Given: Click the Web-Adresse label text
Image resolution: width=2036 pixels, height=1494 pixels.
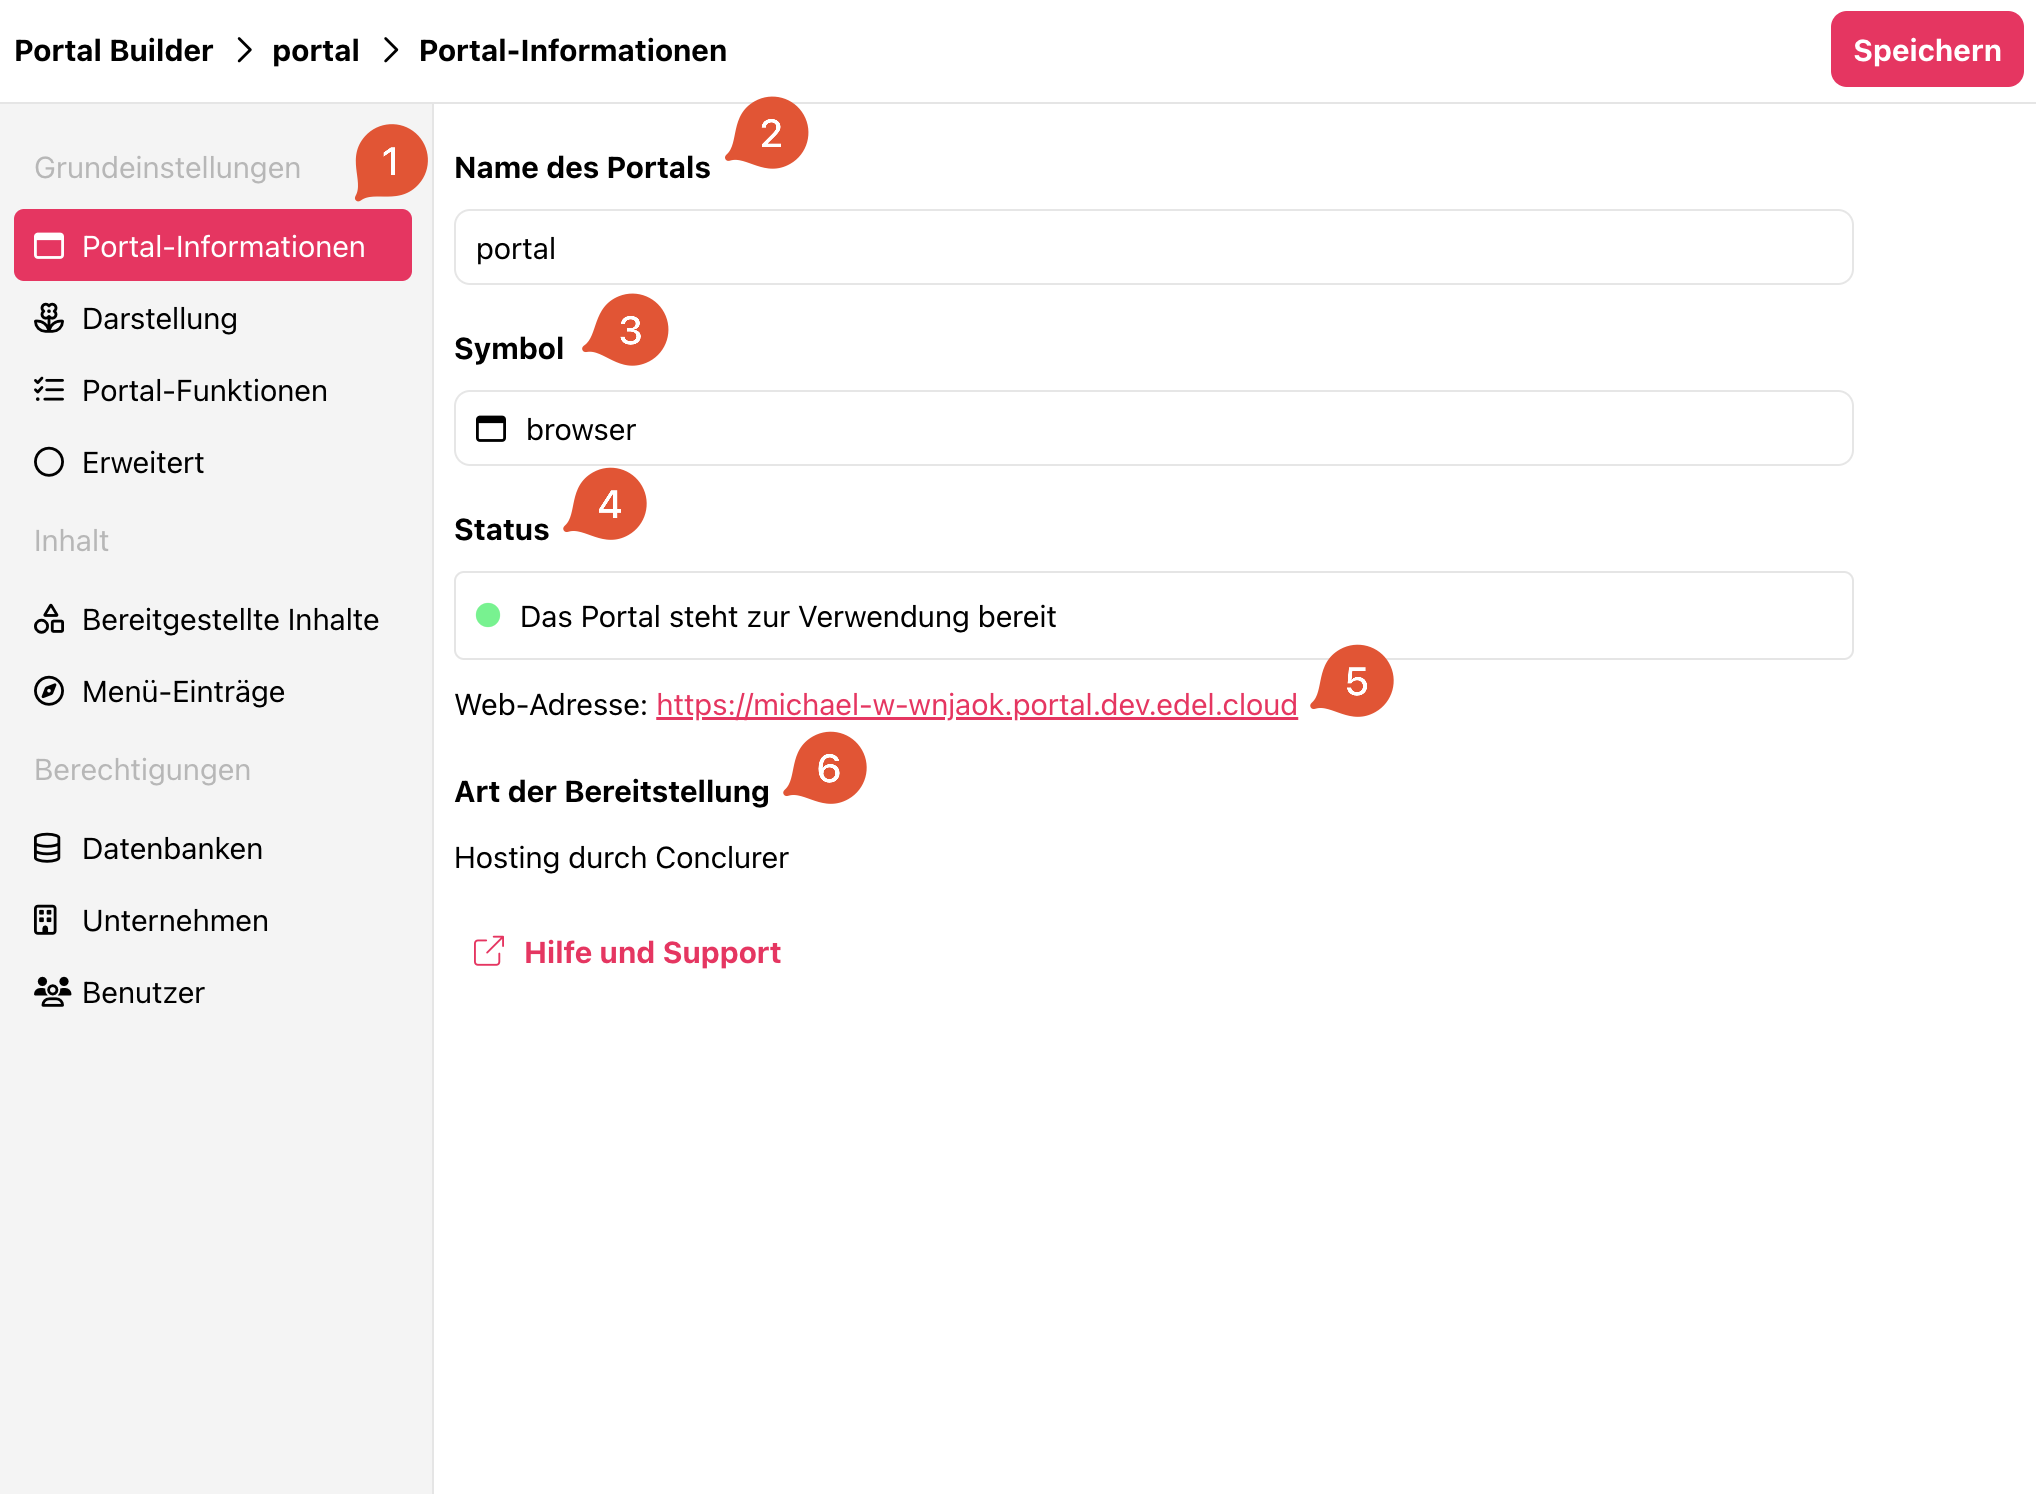Looking at the screenshot, I should pyautogui.click(x=551, y=705).
